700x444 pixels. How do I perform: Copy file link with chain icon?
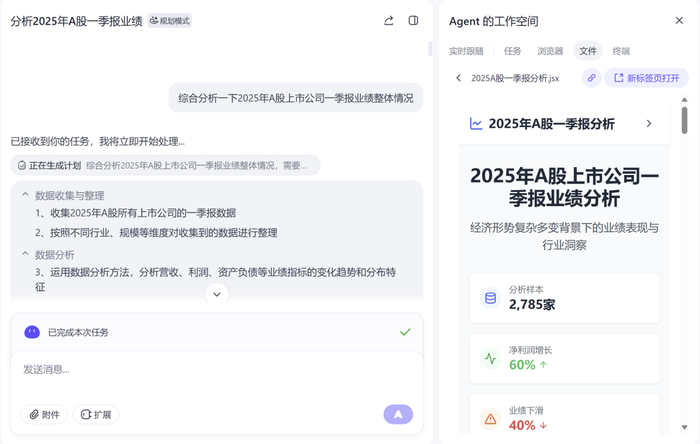click(x=592, y=78)
